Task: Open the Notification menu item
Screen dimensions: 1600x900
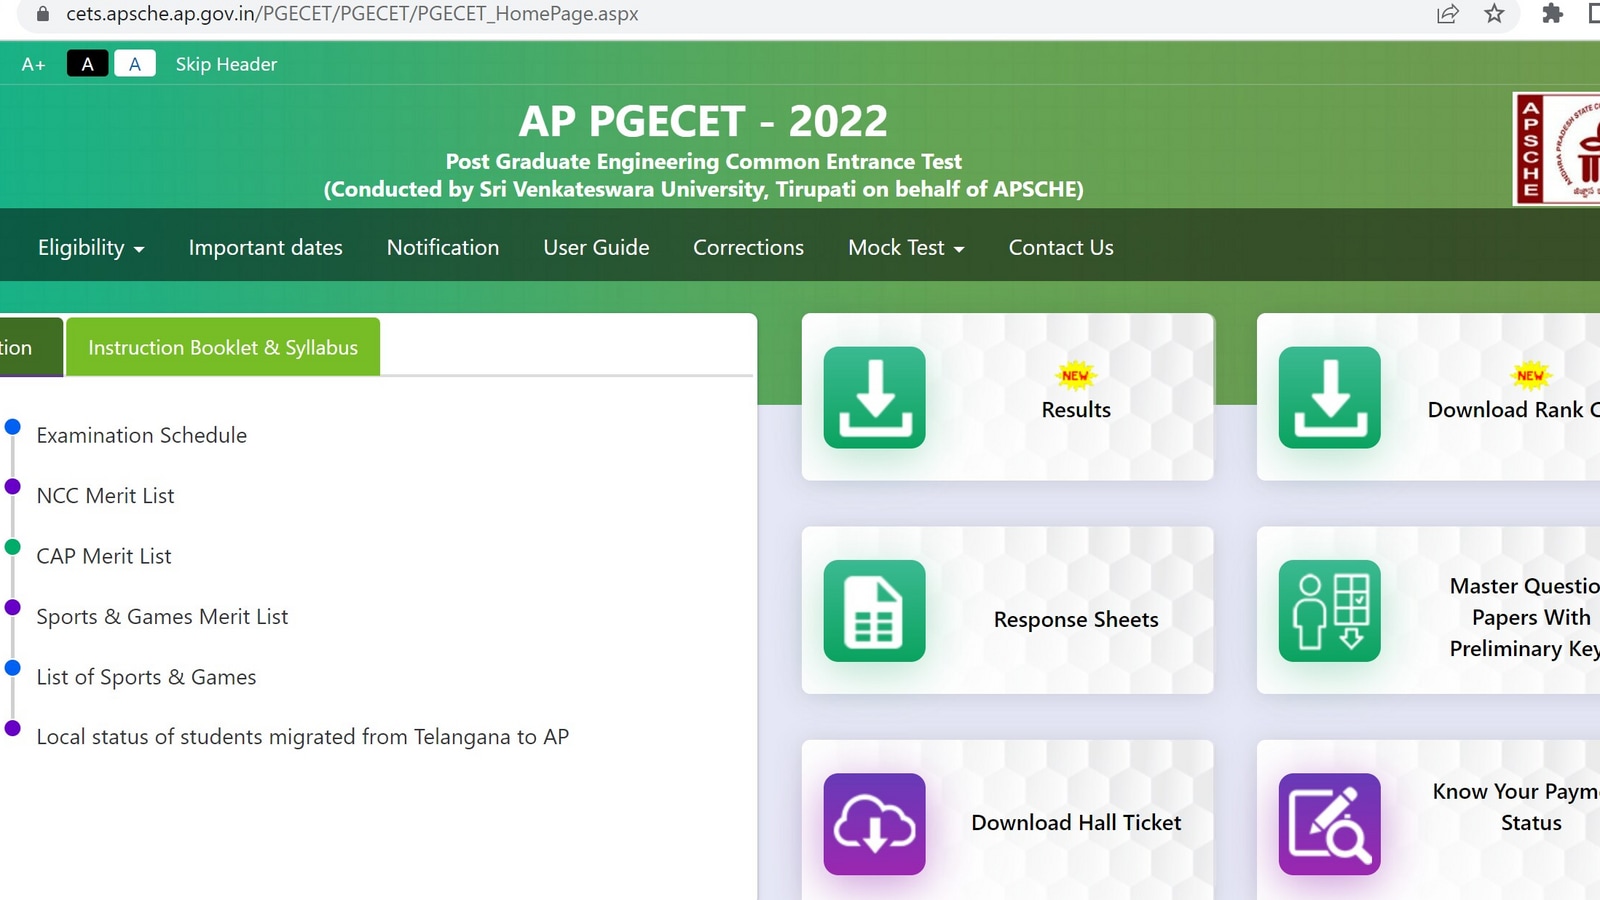Action: (x=443, y=247)
